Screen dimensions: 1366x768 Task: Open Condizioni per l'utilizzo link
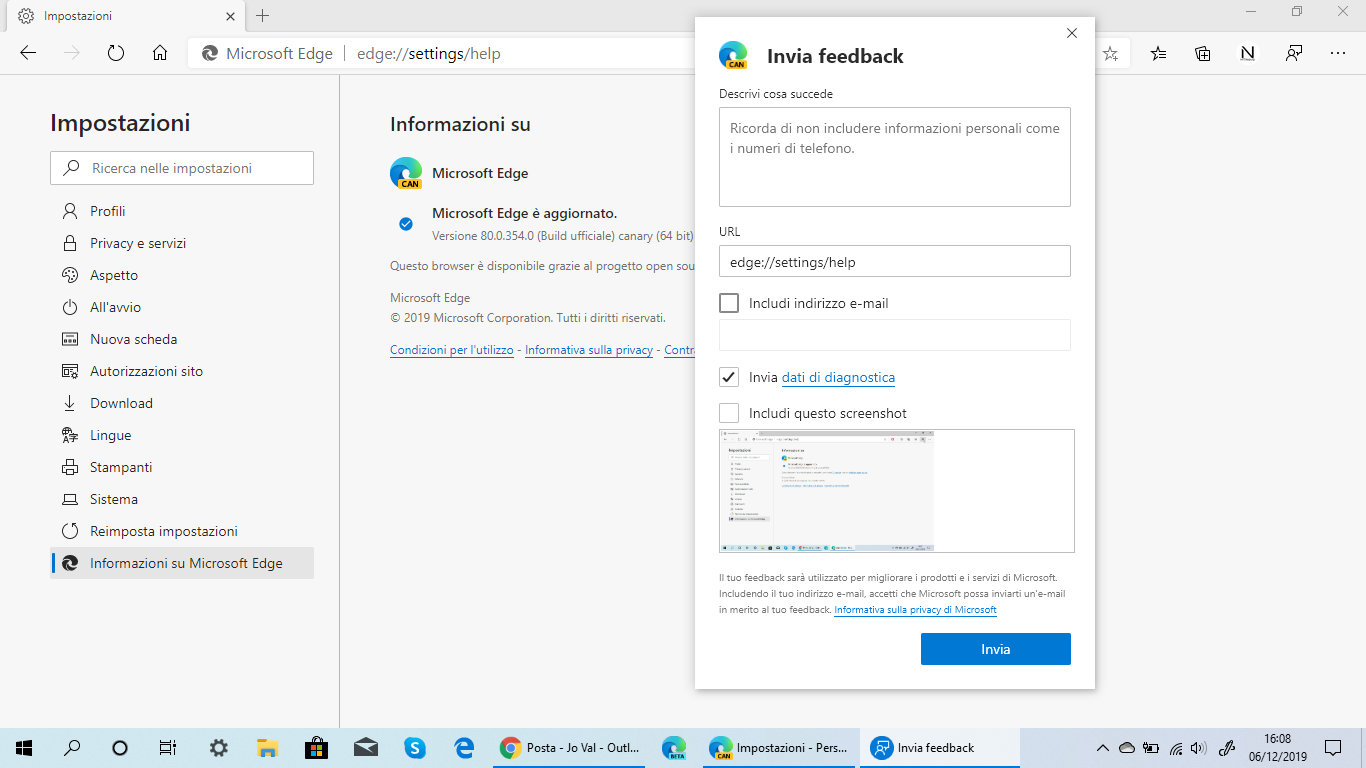point(452,350)
